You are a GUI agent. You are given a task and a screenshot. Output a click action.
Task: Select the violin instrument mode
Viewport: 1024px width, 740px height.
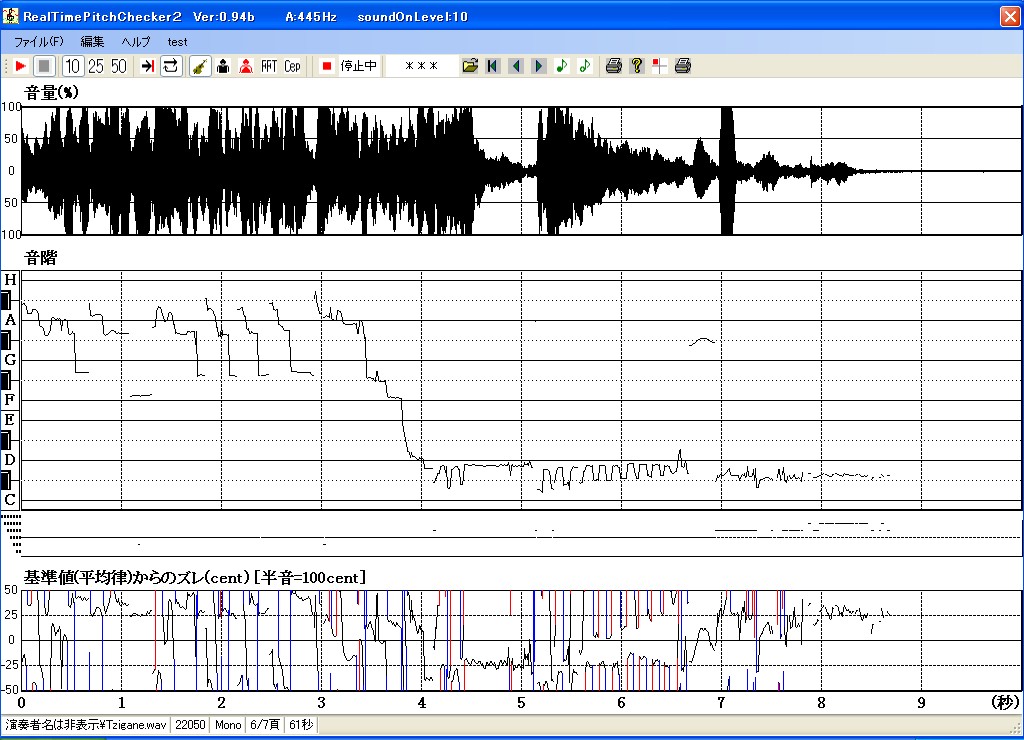[x=200, y=66]
